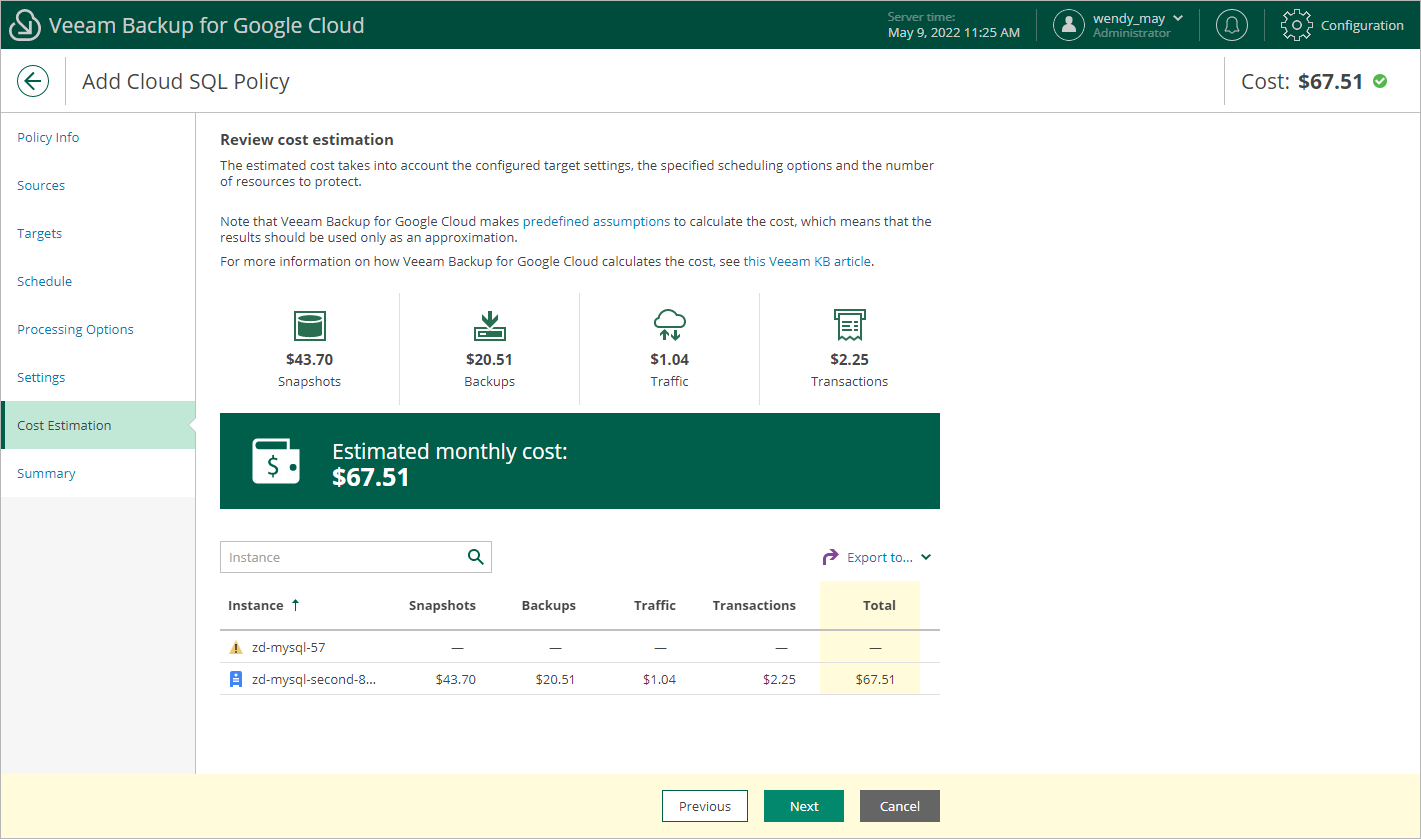Image resolution: width=1421 pixels, height=839 pixels.
Task: Click the Cancel button
Action: click(900, 806)
